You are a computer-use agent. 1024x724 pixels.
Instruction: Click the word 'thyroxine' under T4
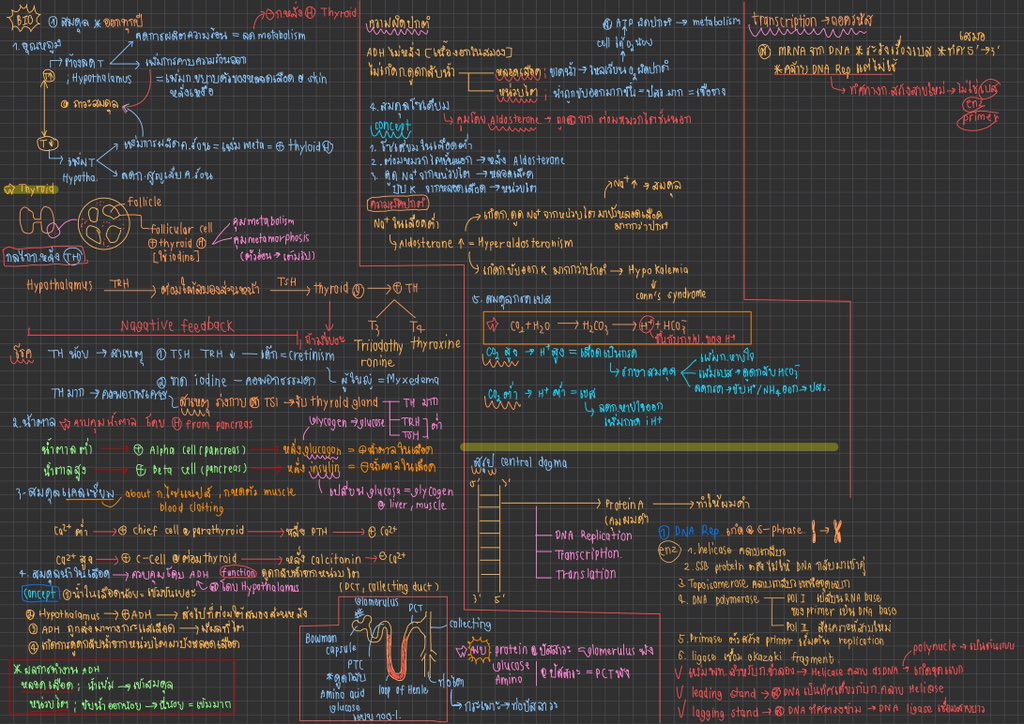point(436,343)
